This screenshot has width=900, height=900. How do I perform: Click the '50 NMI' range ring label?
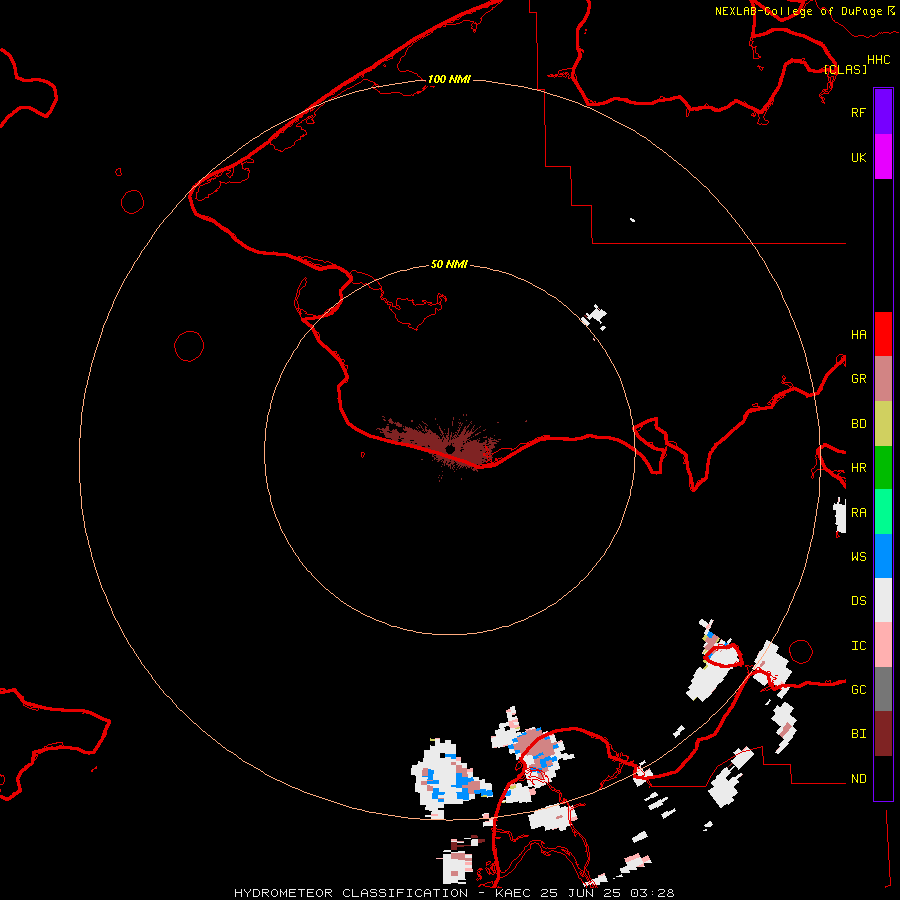coord(449,264)
